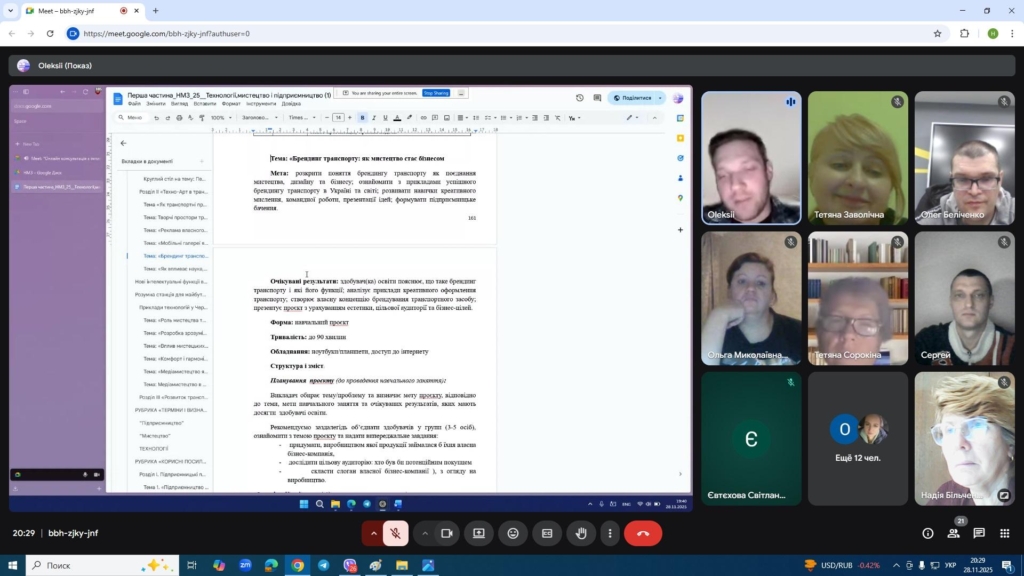Raise your hand in the meeting
Screen dimensions: 1024x576
(x=581, y=534)
